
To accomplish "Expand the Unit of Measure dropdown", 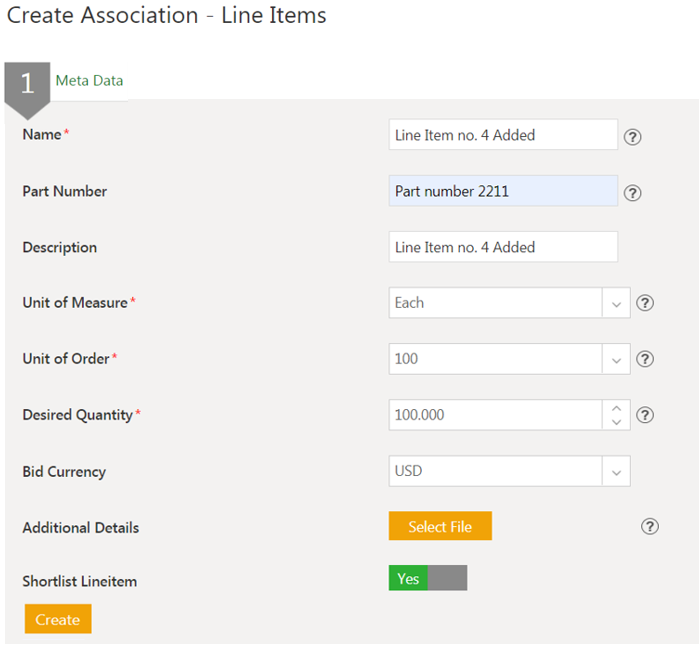I will pos(616,303).
